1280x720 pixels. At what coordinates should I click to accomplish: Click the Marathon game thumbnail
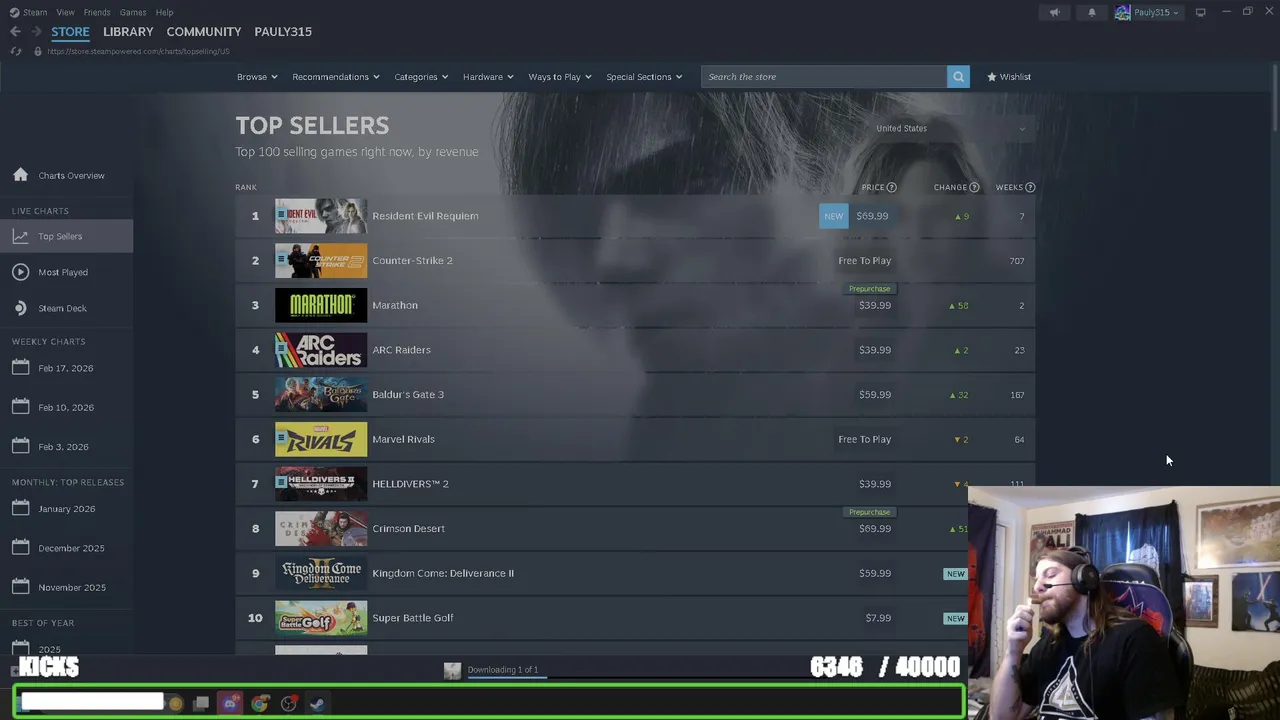(x=321, y=305)
